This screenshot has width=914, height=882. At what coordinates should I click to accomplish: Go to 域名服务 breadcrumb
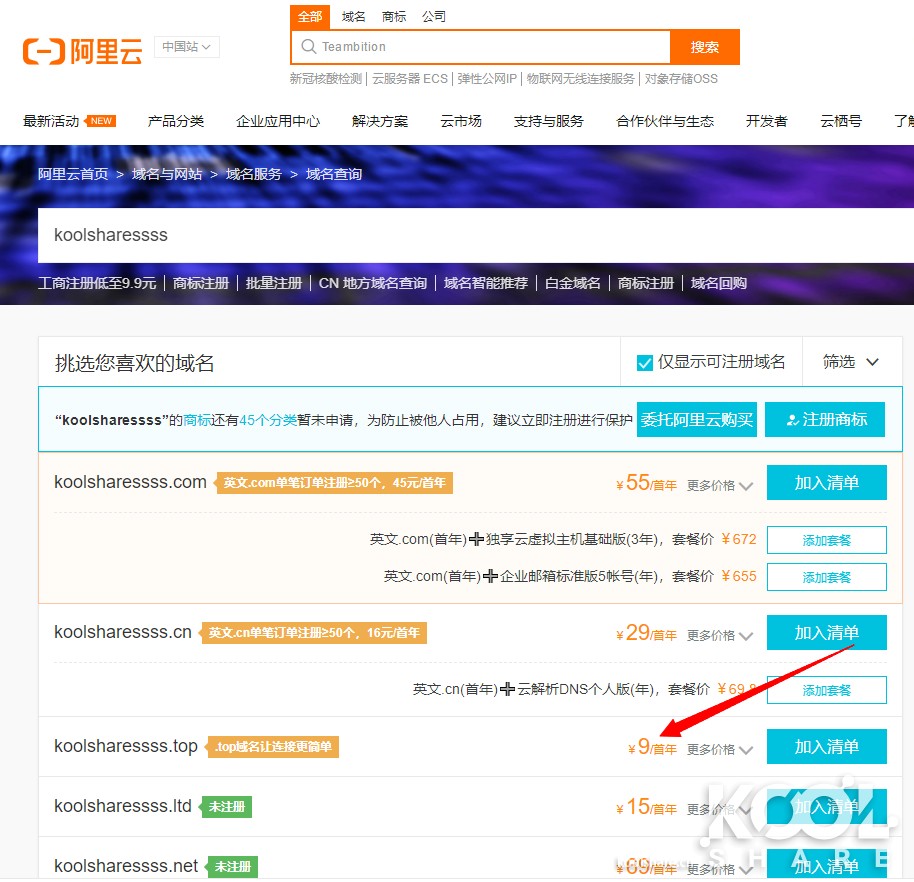(254, 174)
